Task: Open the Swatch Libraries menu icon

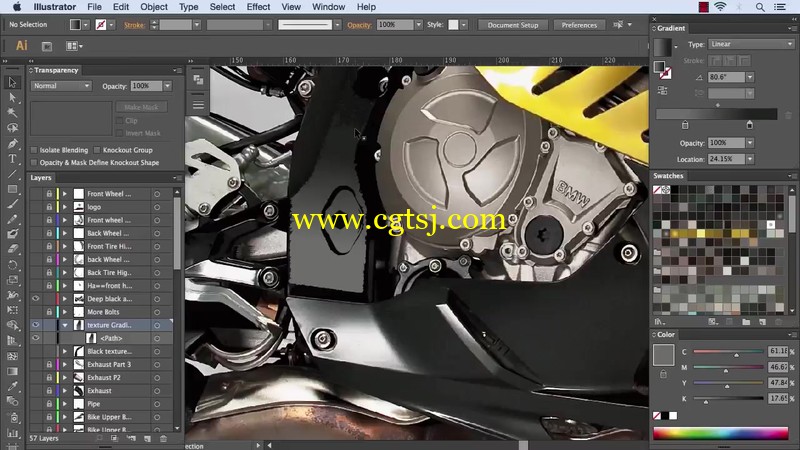Action: point(660,322)
